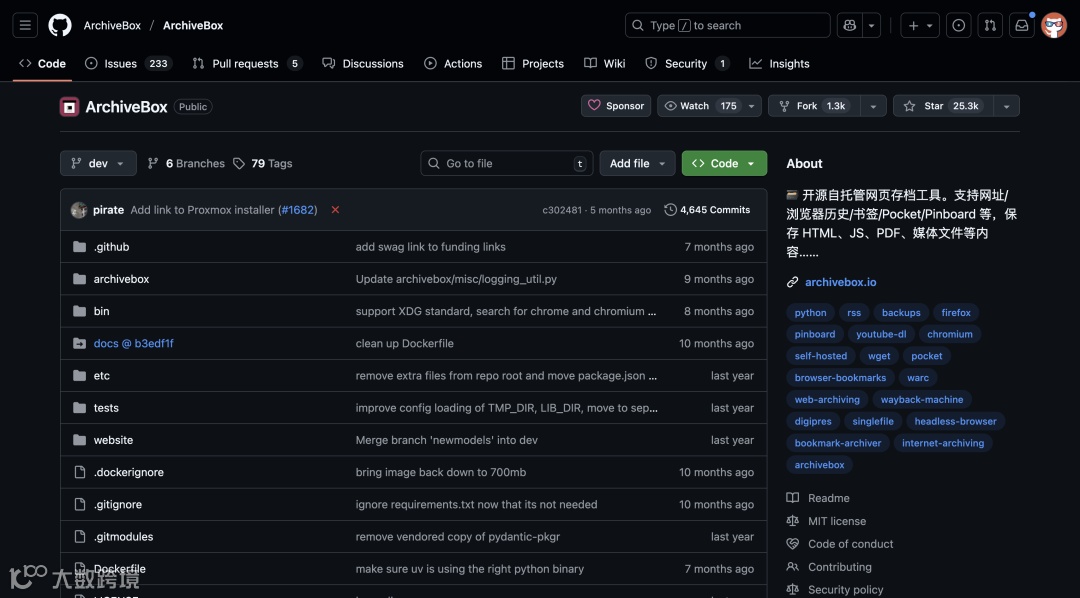This screenshot has width=1080, height=598.
Task: Open the Watch notifications dropdown
Action: (x=709, y=106)
